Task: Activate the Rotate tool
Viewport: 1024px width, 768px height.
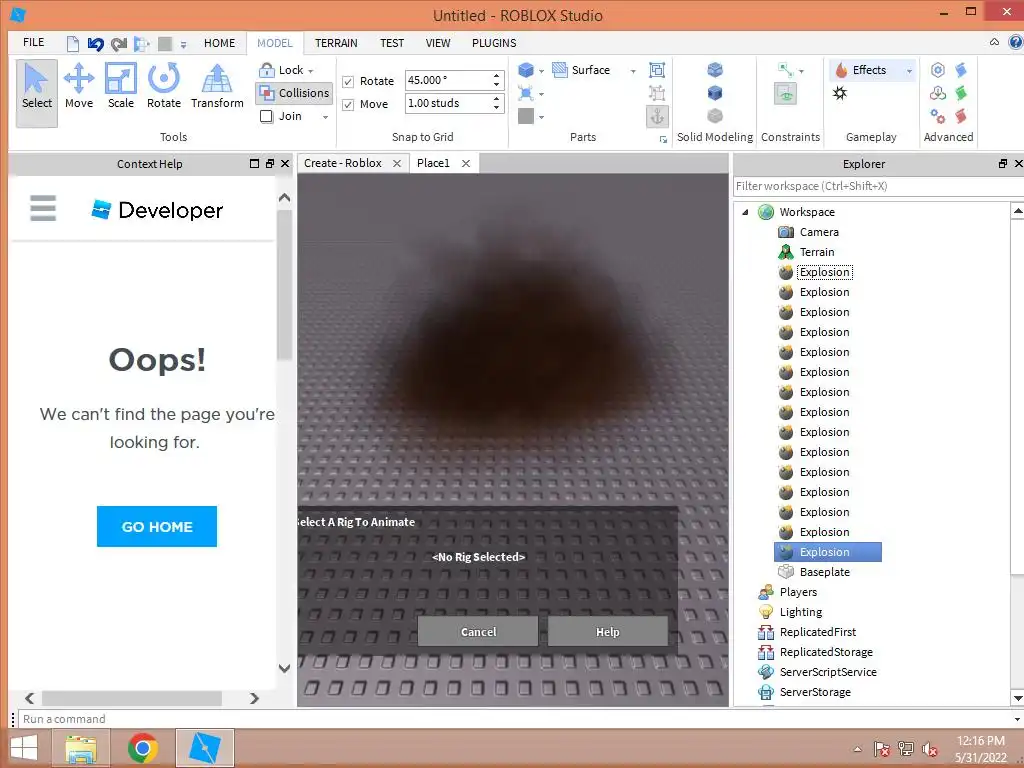Action: point(163,86)
